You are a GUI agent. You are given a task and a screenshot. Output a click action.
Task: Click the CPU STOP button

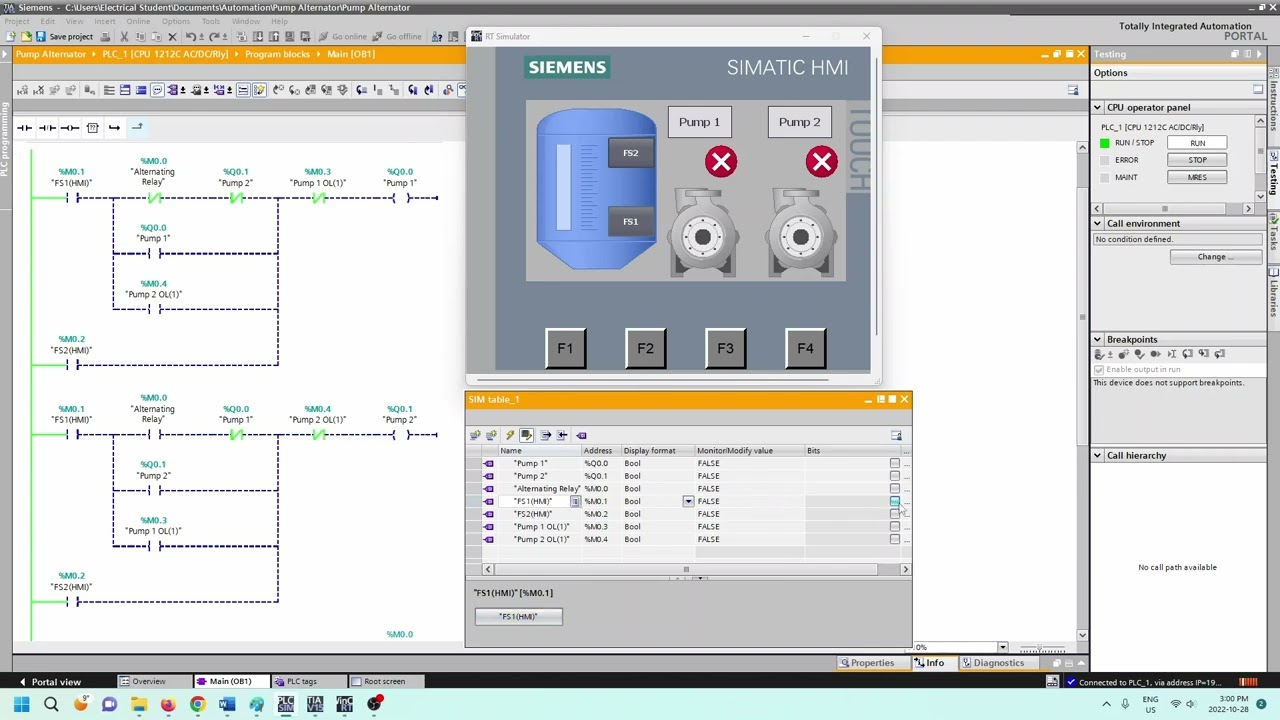pyautogui.click(x=1197, y=160)
